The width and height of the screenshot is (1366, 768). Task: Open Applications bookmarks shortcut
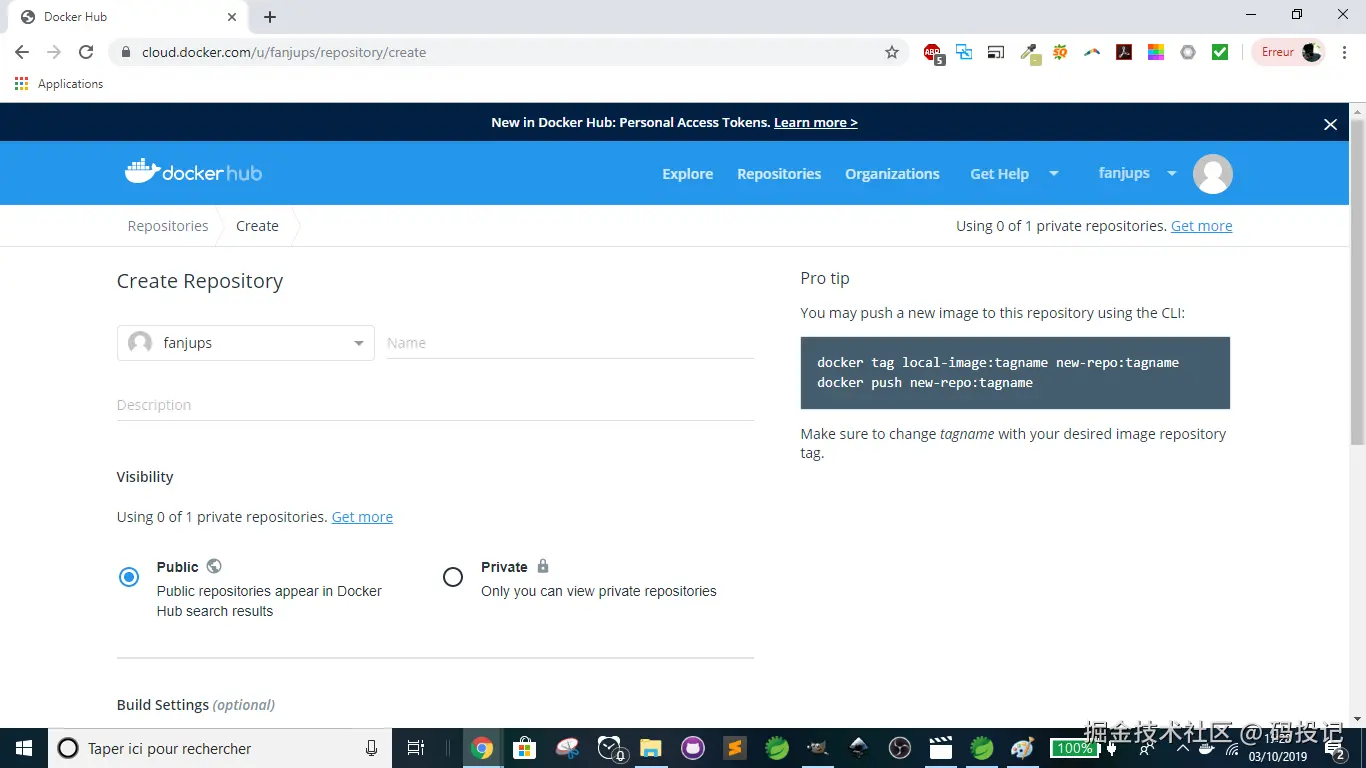click(59, 84)
